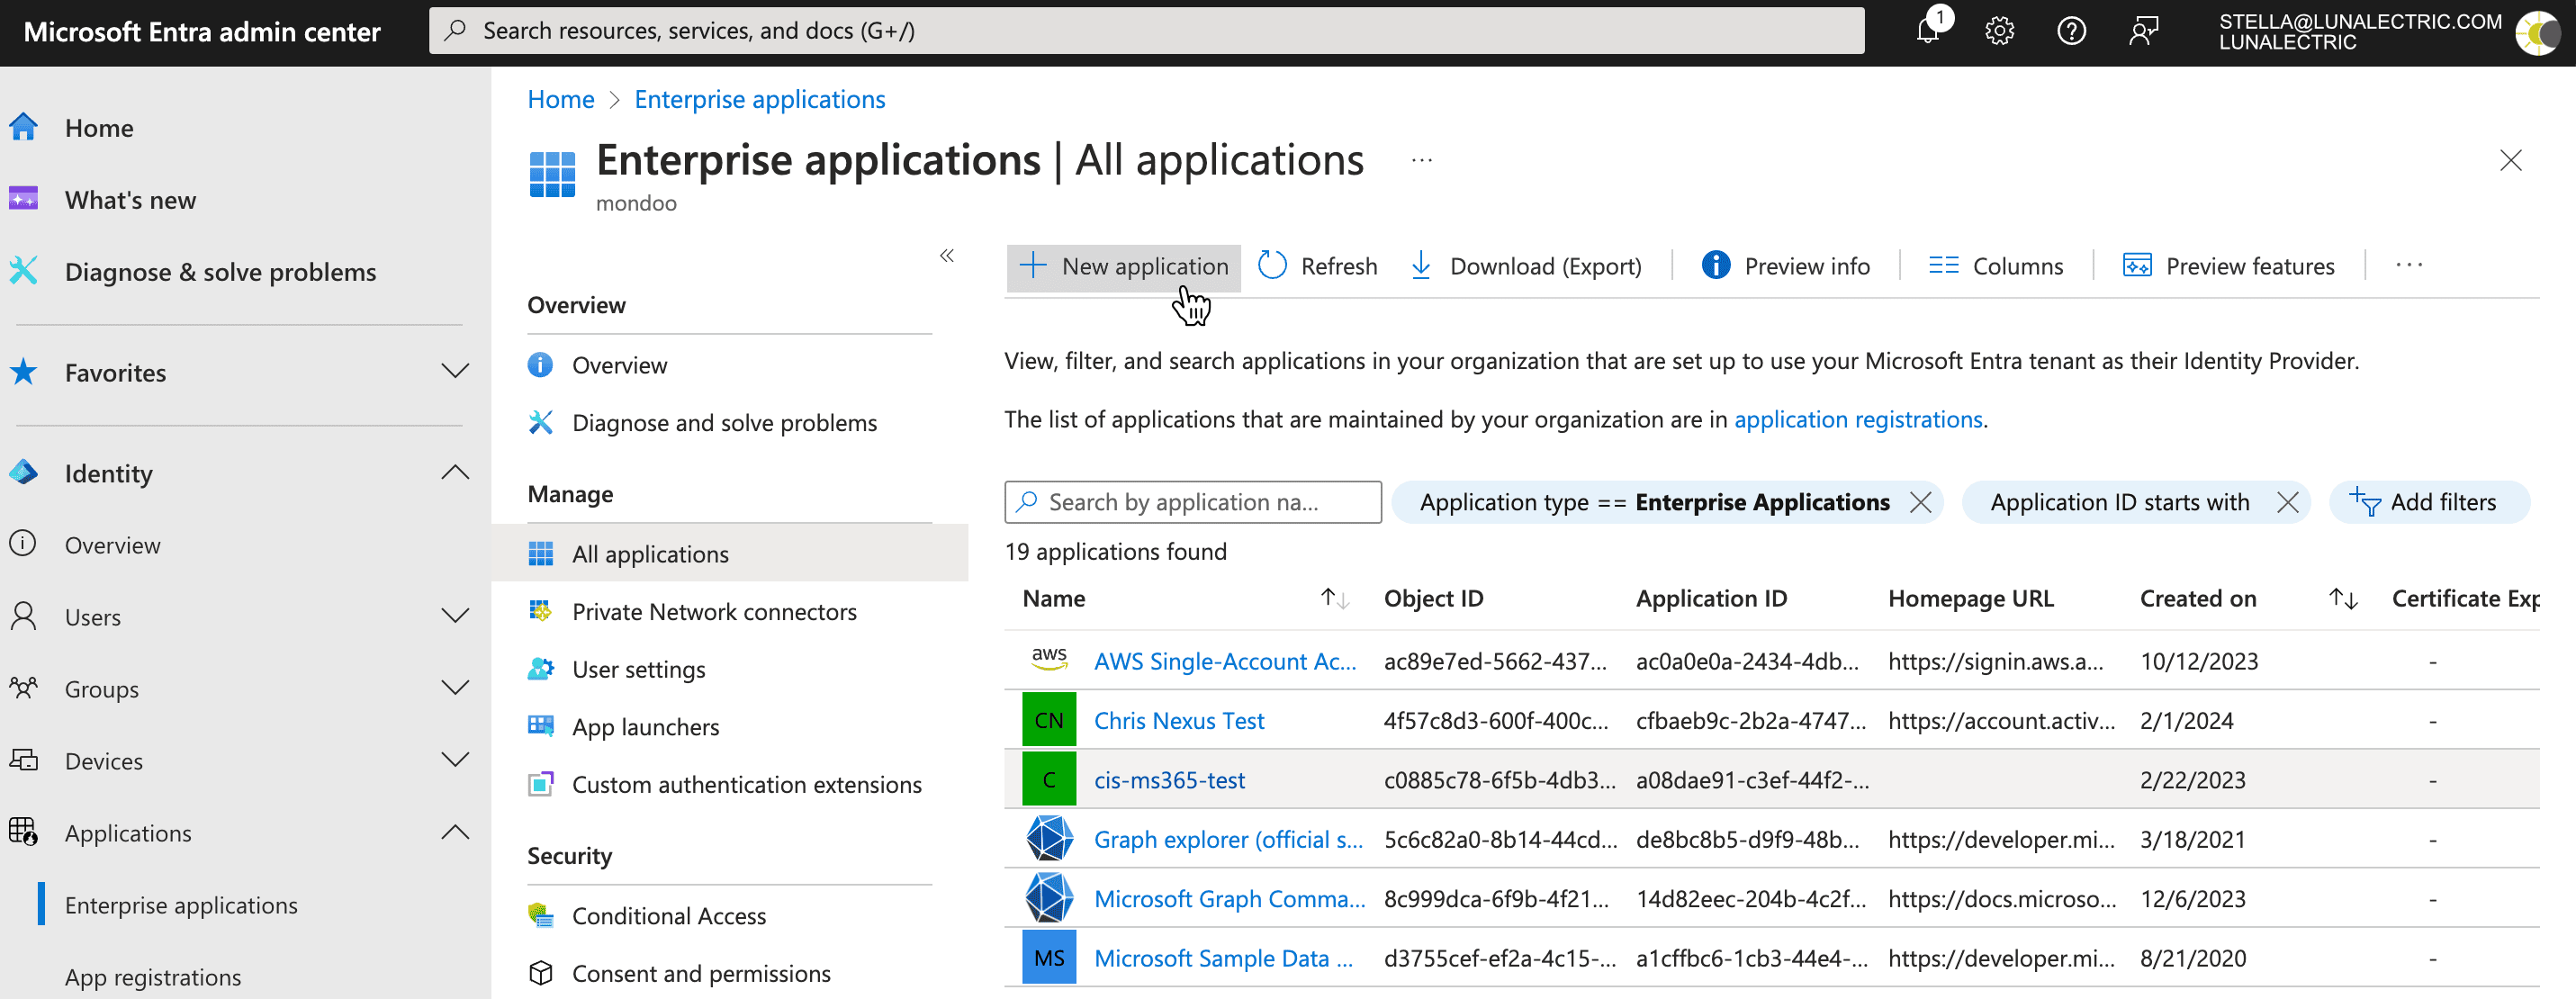Open the Graph explorer application link
Image resolution: width=2576 pixels, height=999 pixels.
1227,839
